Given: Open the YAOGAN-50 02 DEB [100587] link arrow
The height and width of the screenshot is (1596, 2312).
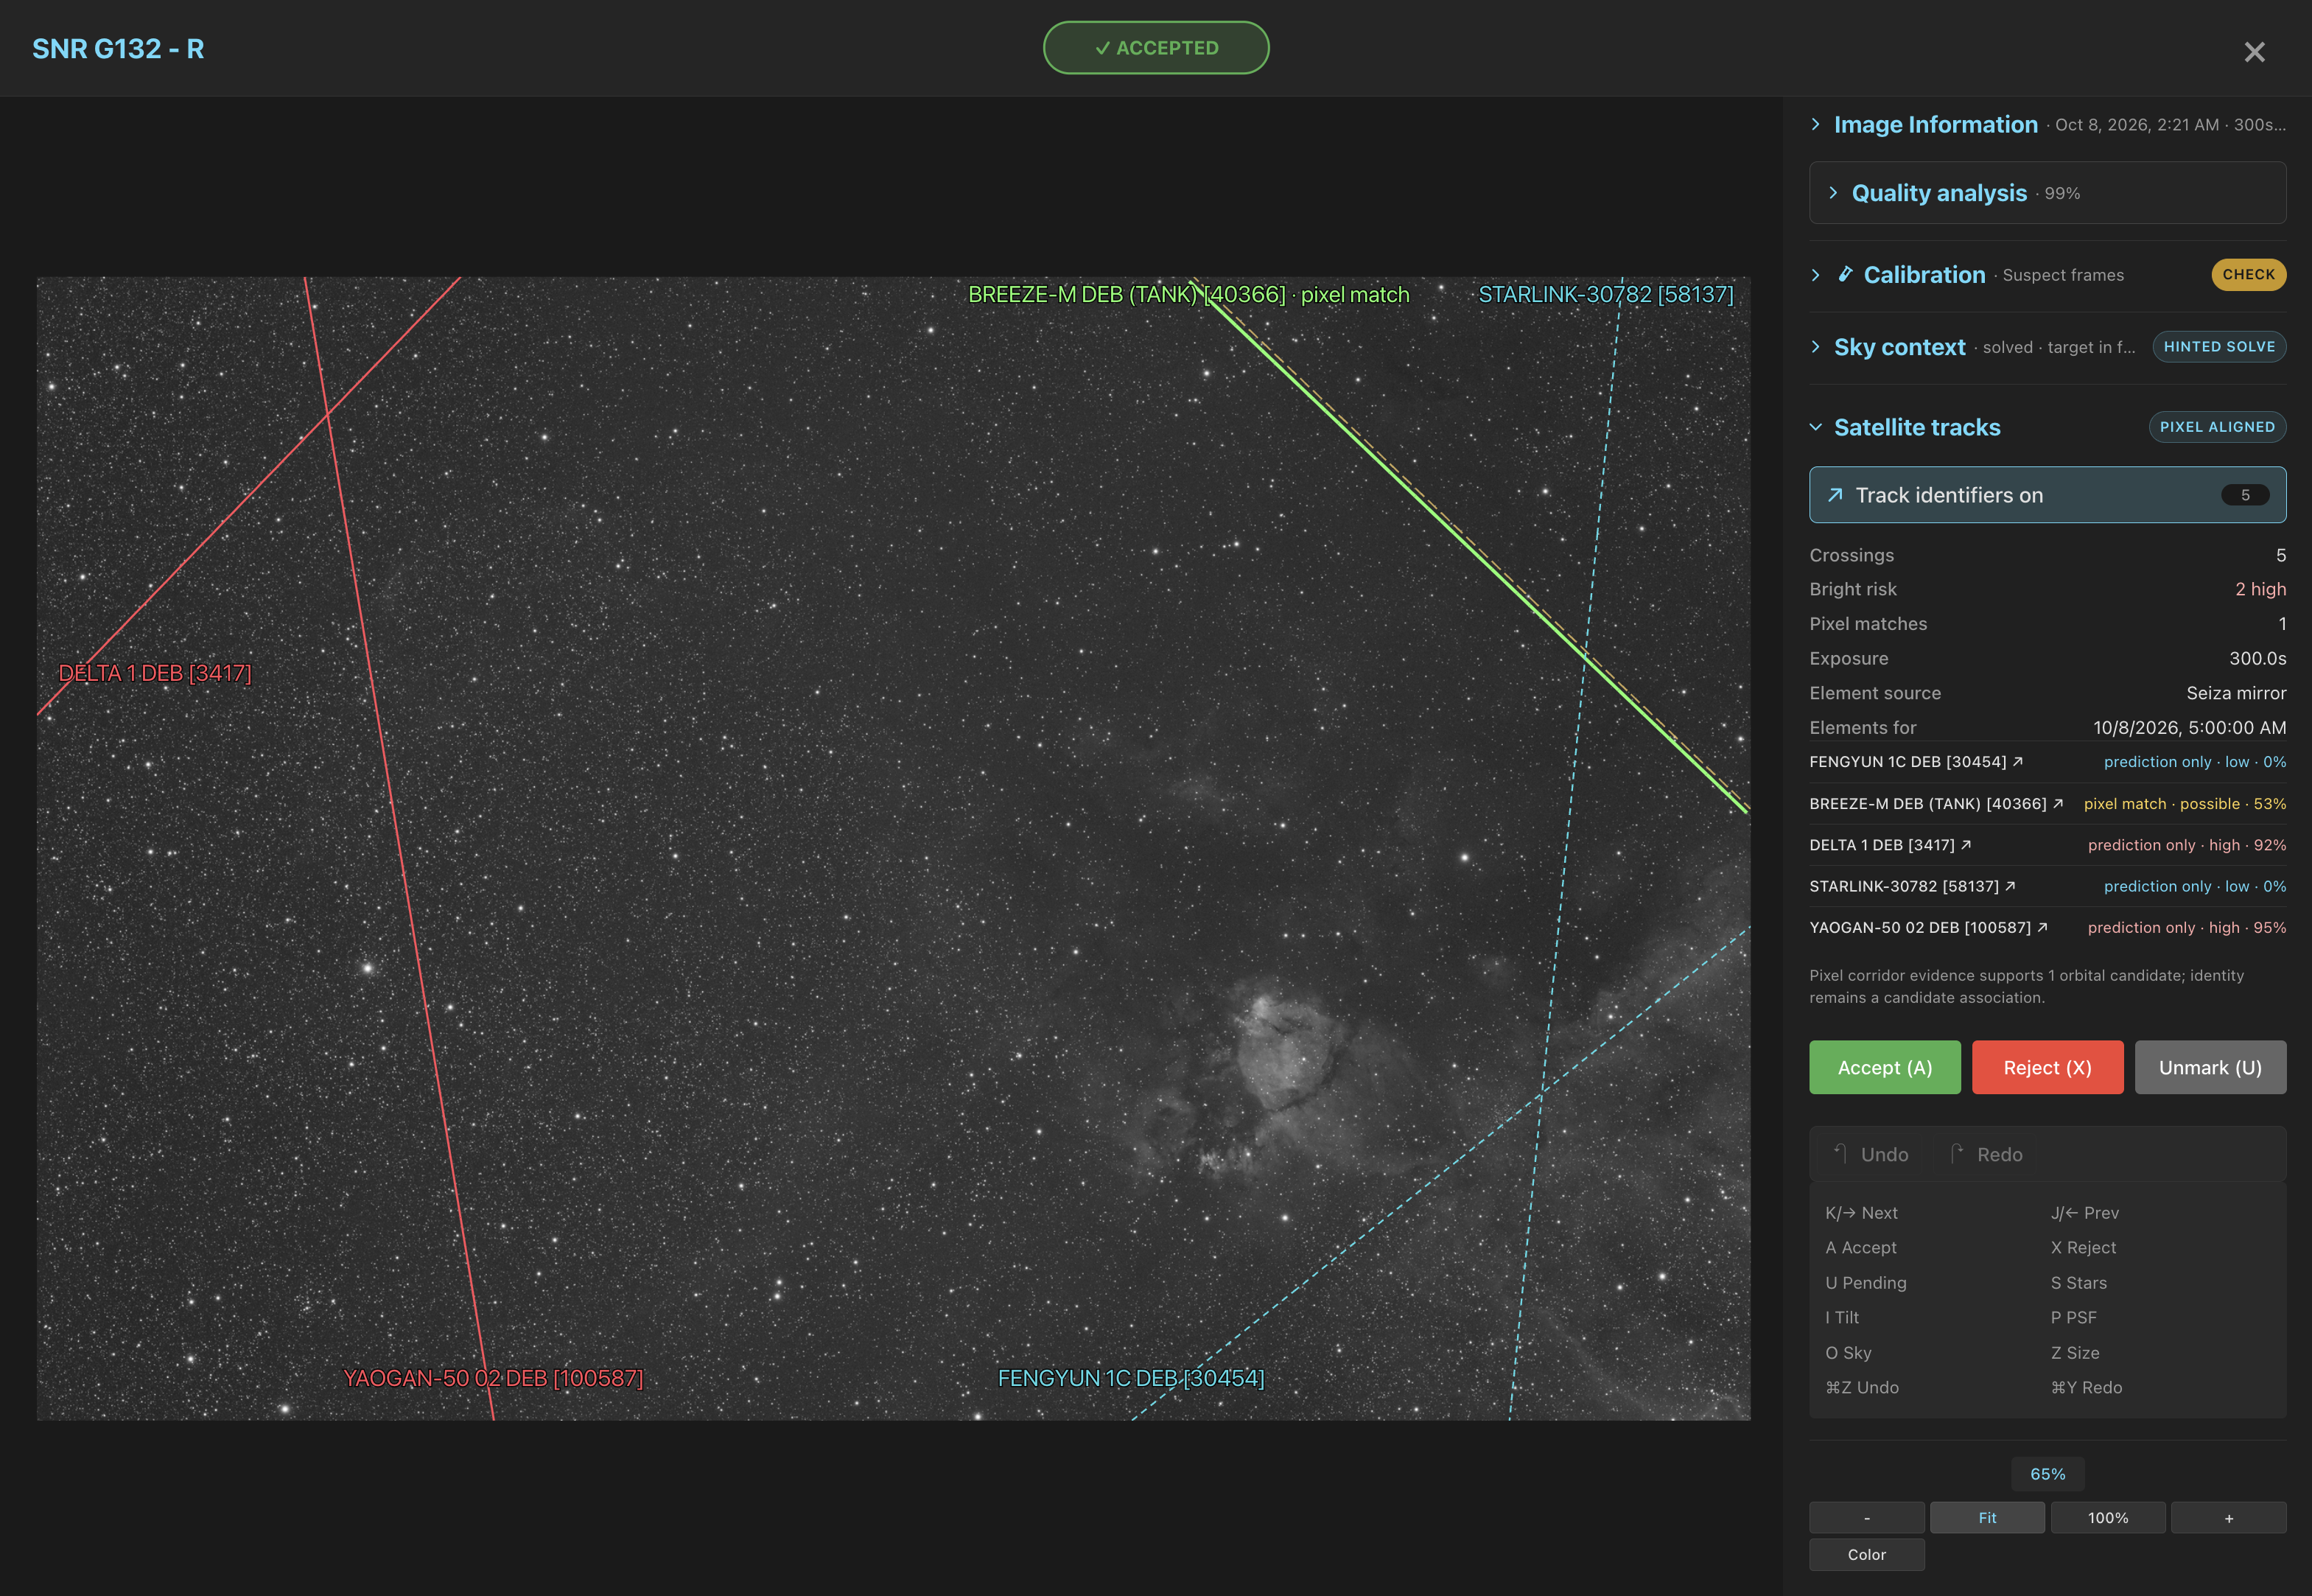Looking at the screenshot, I should pyautogui.click(x=2042, y=928).
